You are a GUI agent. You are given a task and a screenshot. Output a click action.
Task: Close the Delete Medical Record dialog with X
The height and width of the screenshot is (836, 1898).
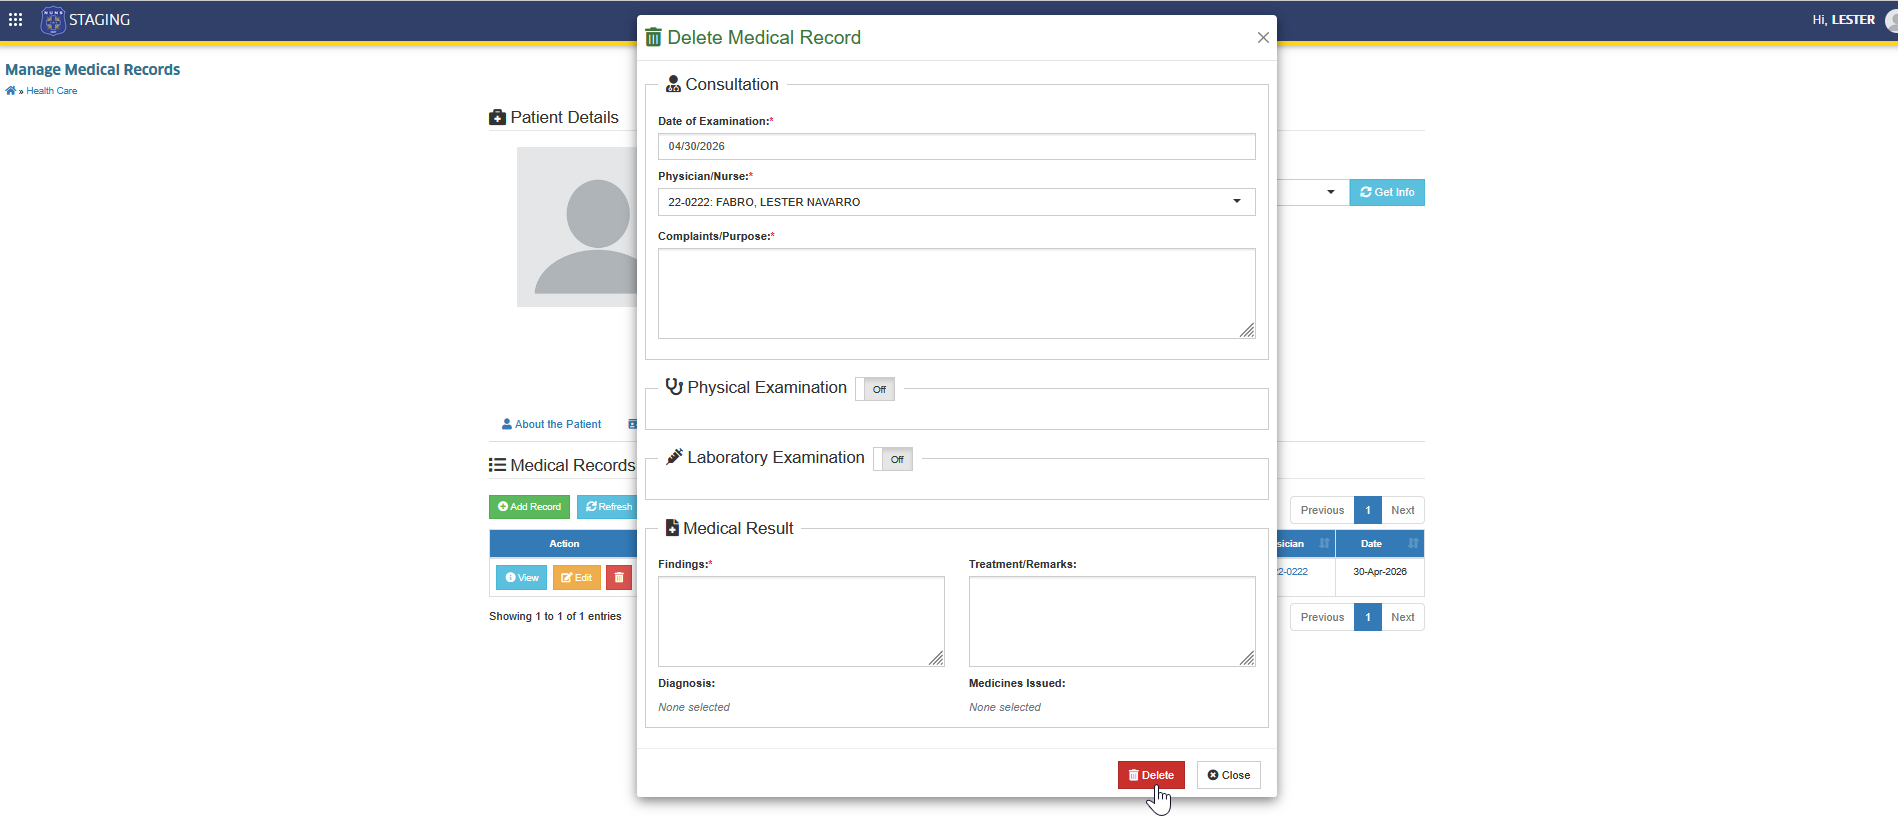coord(1263,38)
